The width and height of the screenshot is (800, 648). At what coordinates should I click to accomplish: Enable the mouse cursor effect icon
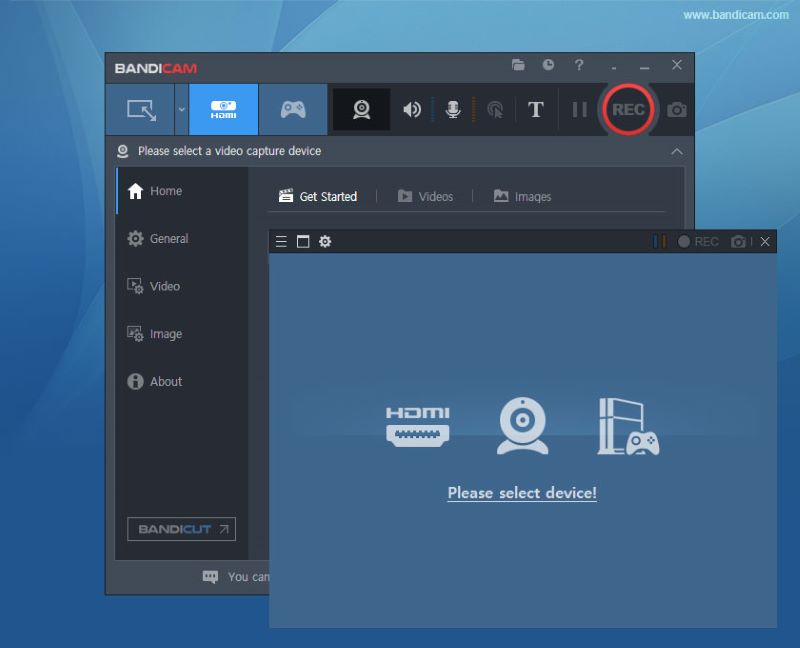click(494, 110)
